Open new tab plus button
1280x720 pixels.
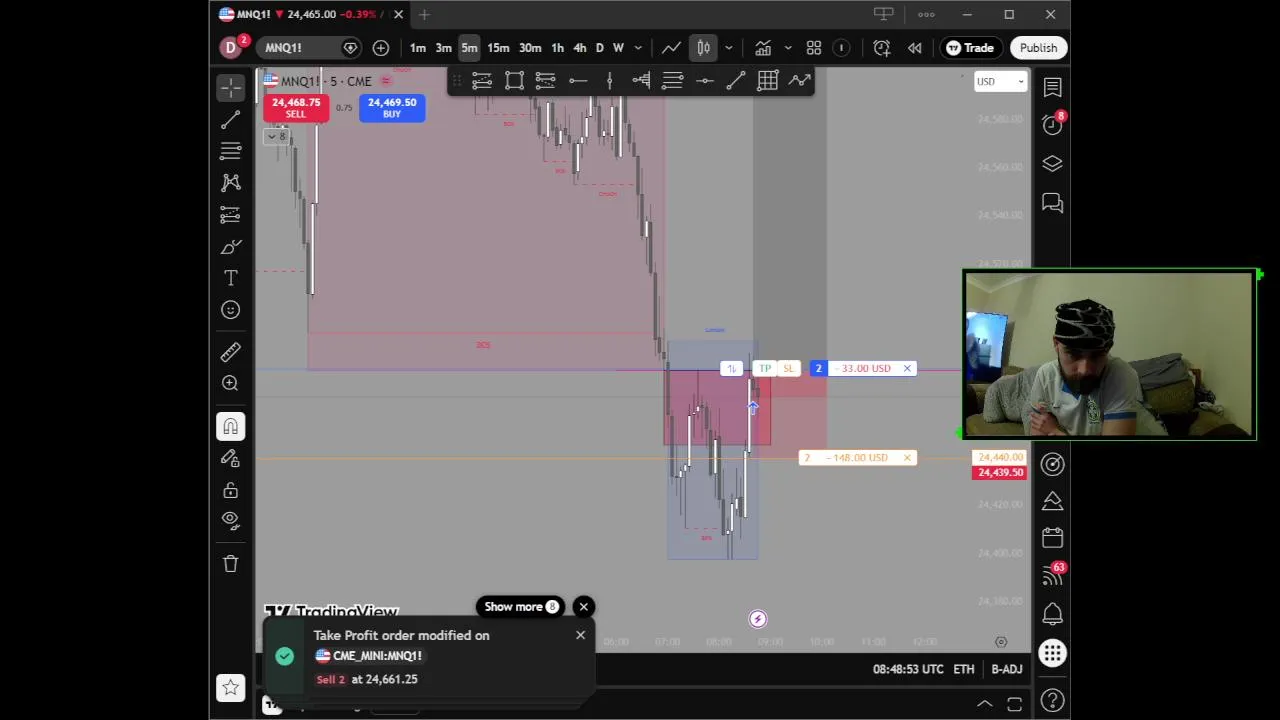click(424, 14)
